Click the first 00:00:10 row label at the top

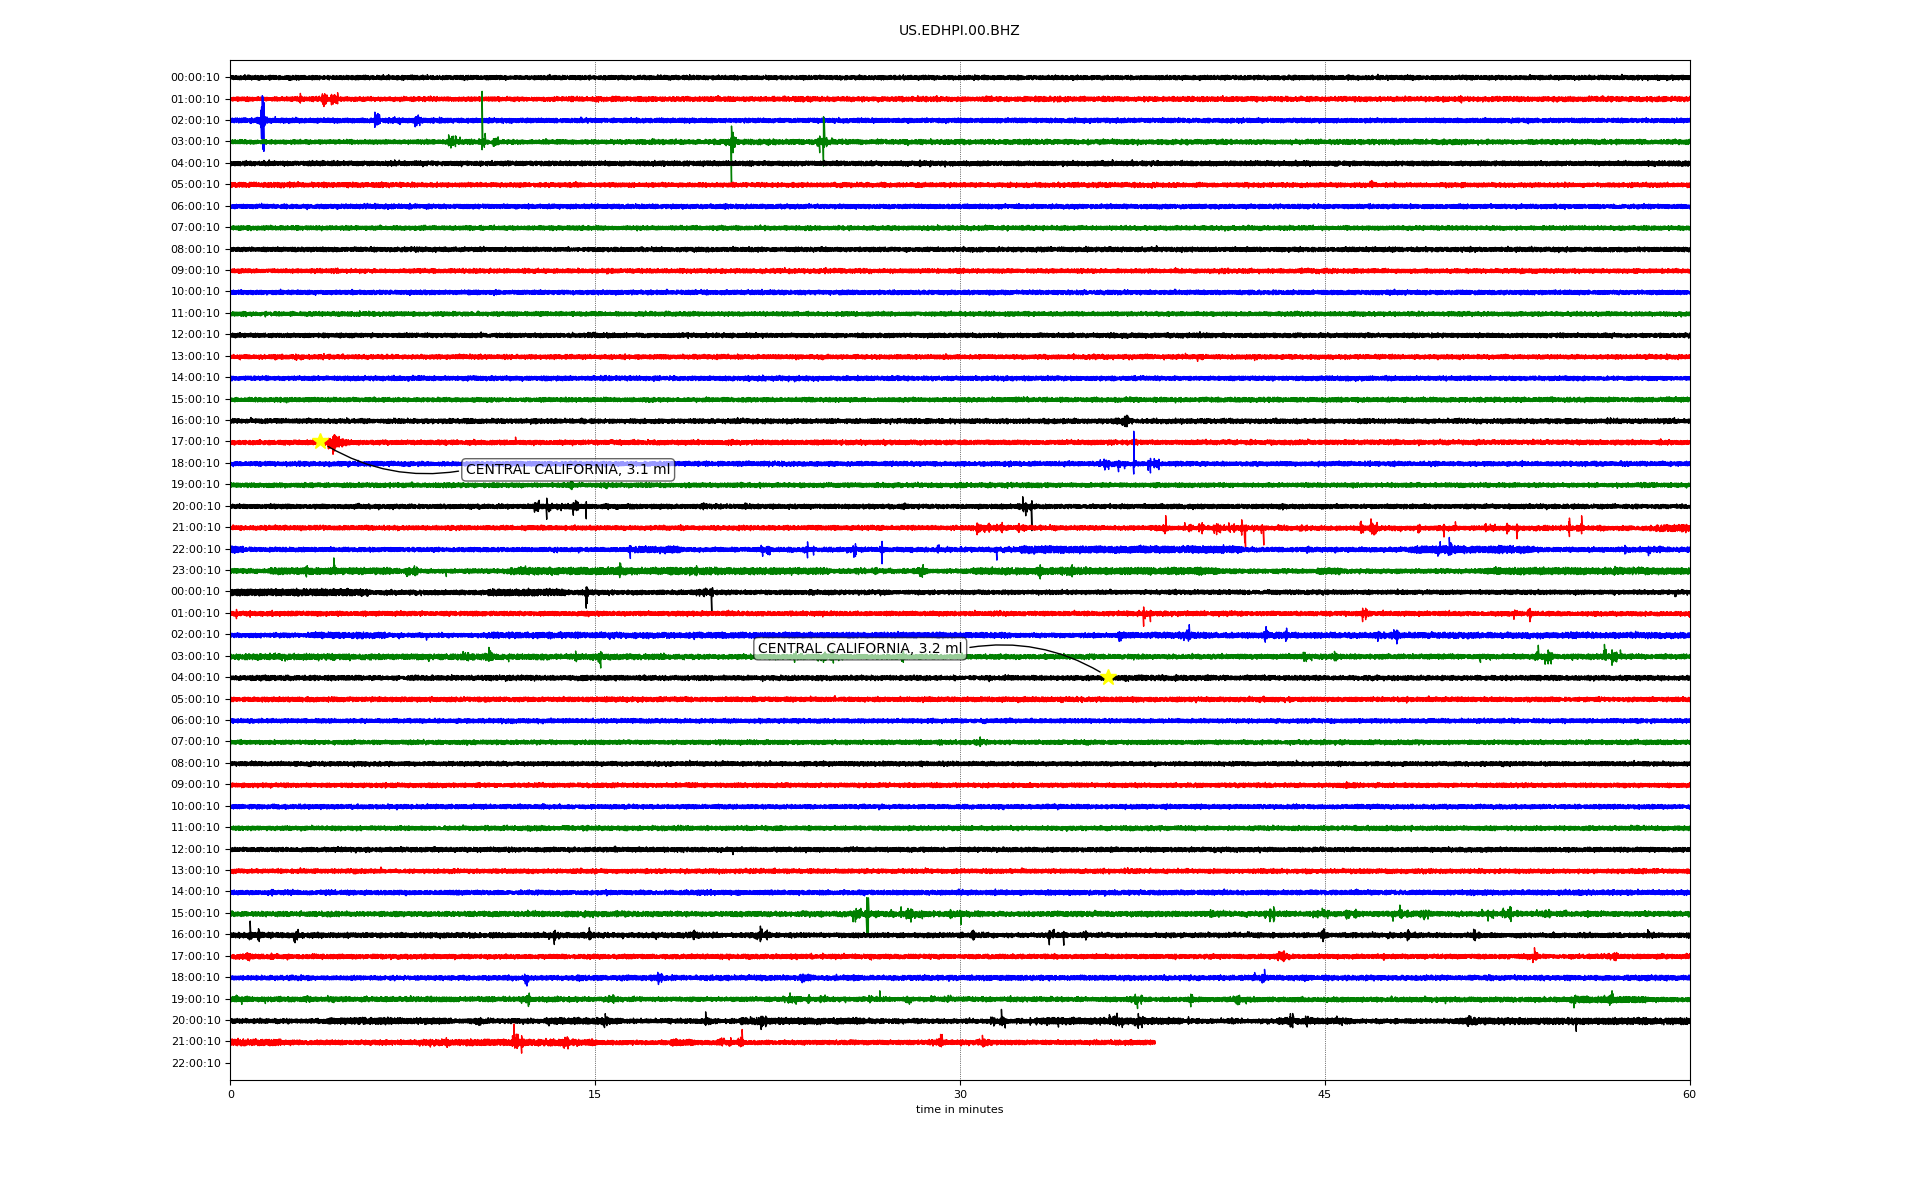pyautogui.click(x=195, y=78)
